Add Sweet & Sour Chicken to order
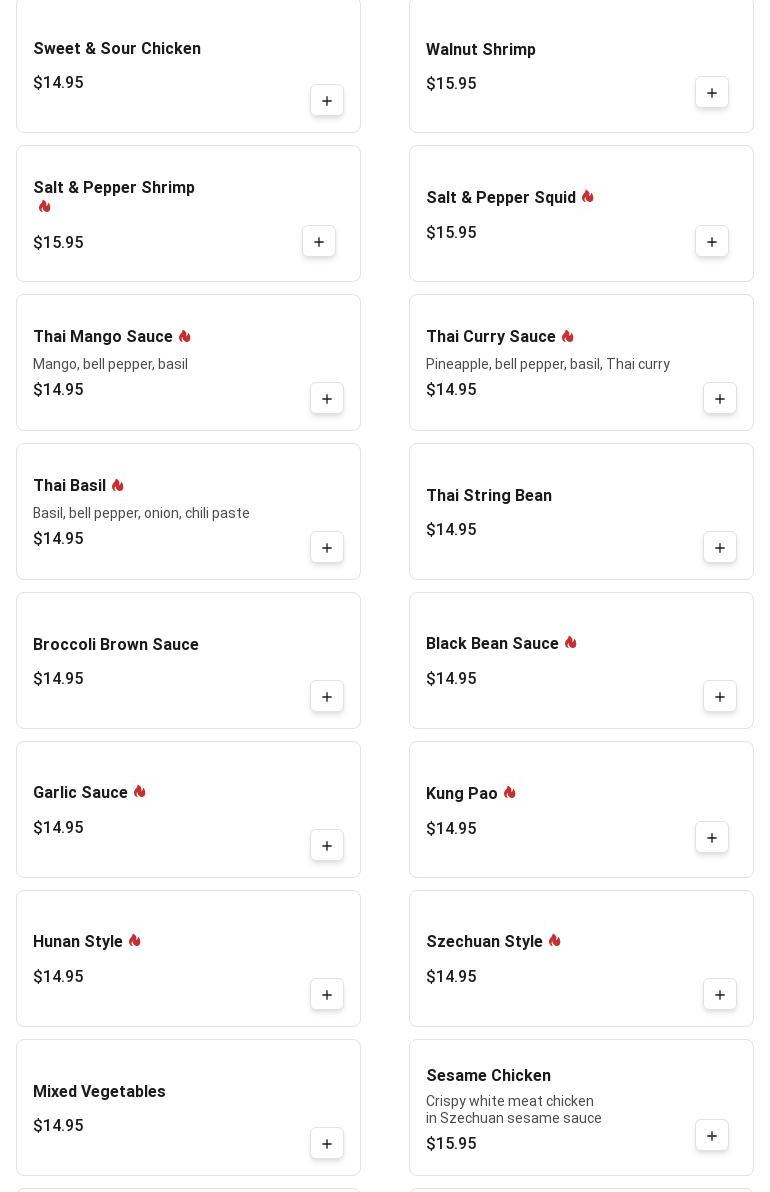This screenshot has height=1192, width=770. pos(327,101)
